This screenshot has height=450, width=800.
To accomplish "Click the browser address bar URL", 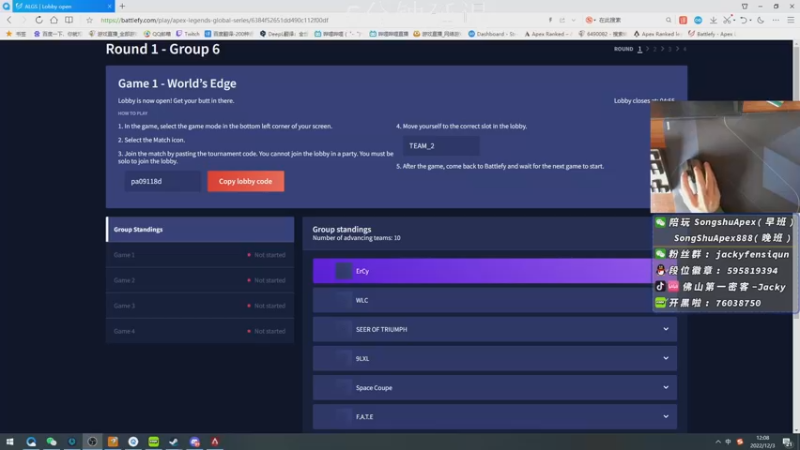I will click(x=214, y=20).
